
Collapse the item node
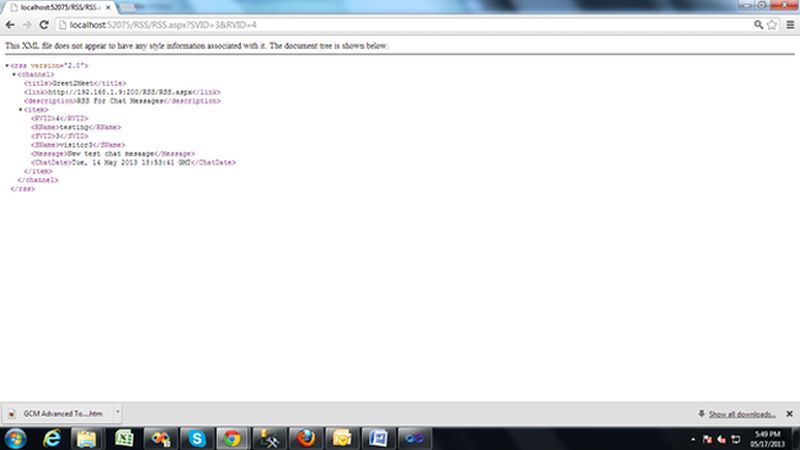tap(21, 110)
